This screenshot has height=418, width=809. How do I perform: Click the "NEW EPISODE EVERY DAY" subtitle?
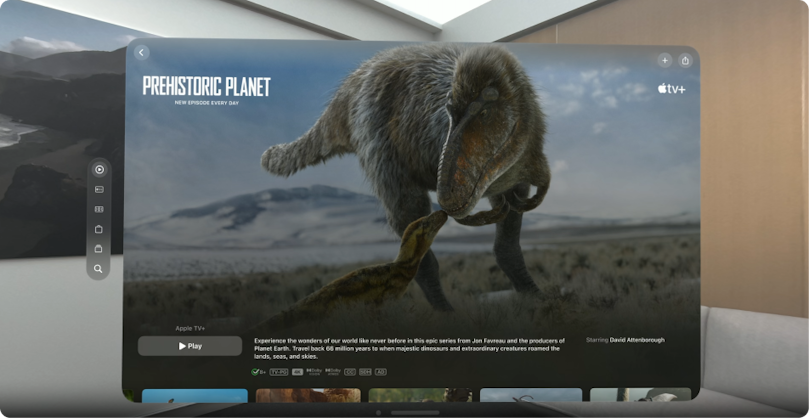(206, 103)
